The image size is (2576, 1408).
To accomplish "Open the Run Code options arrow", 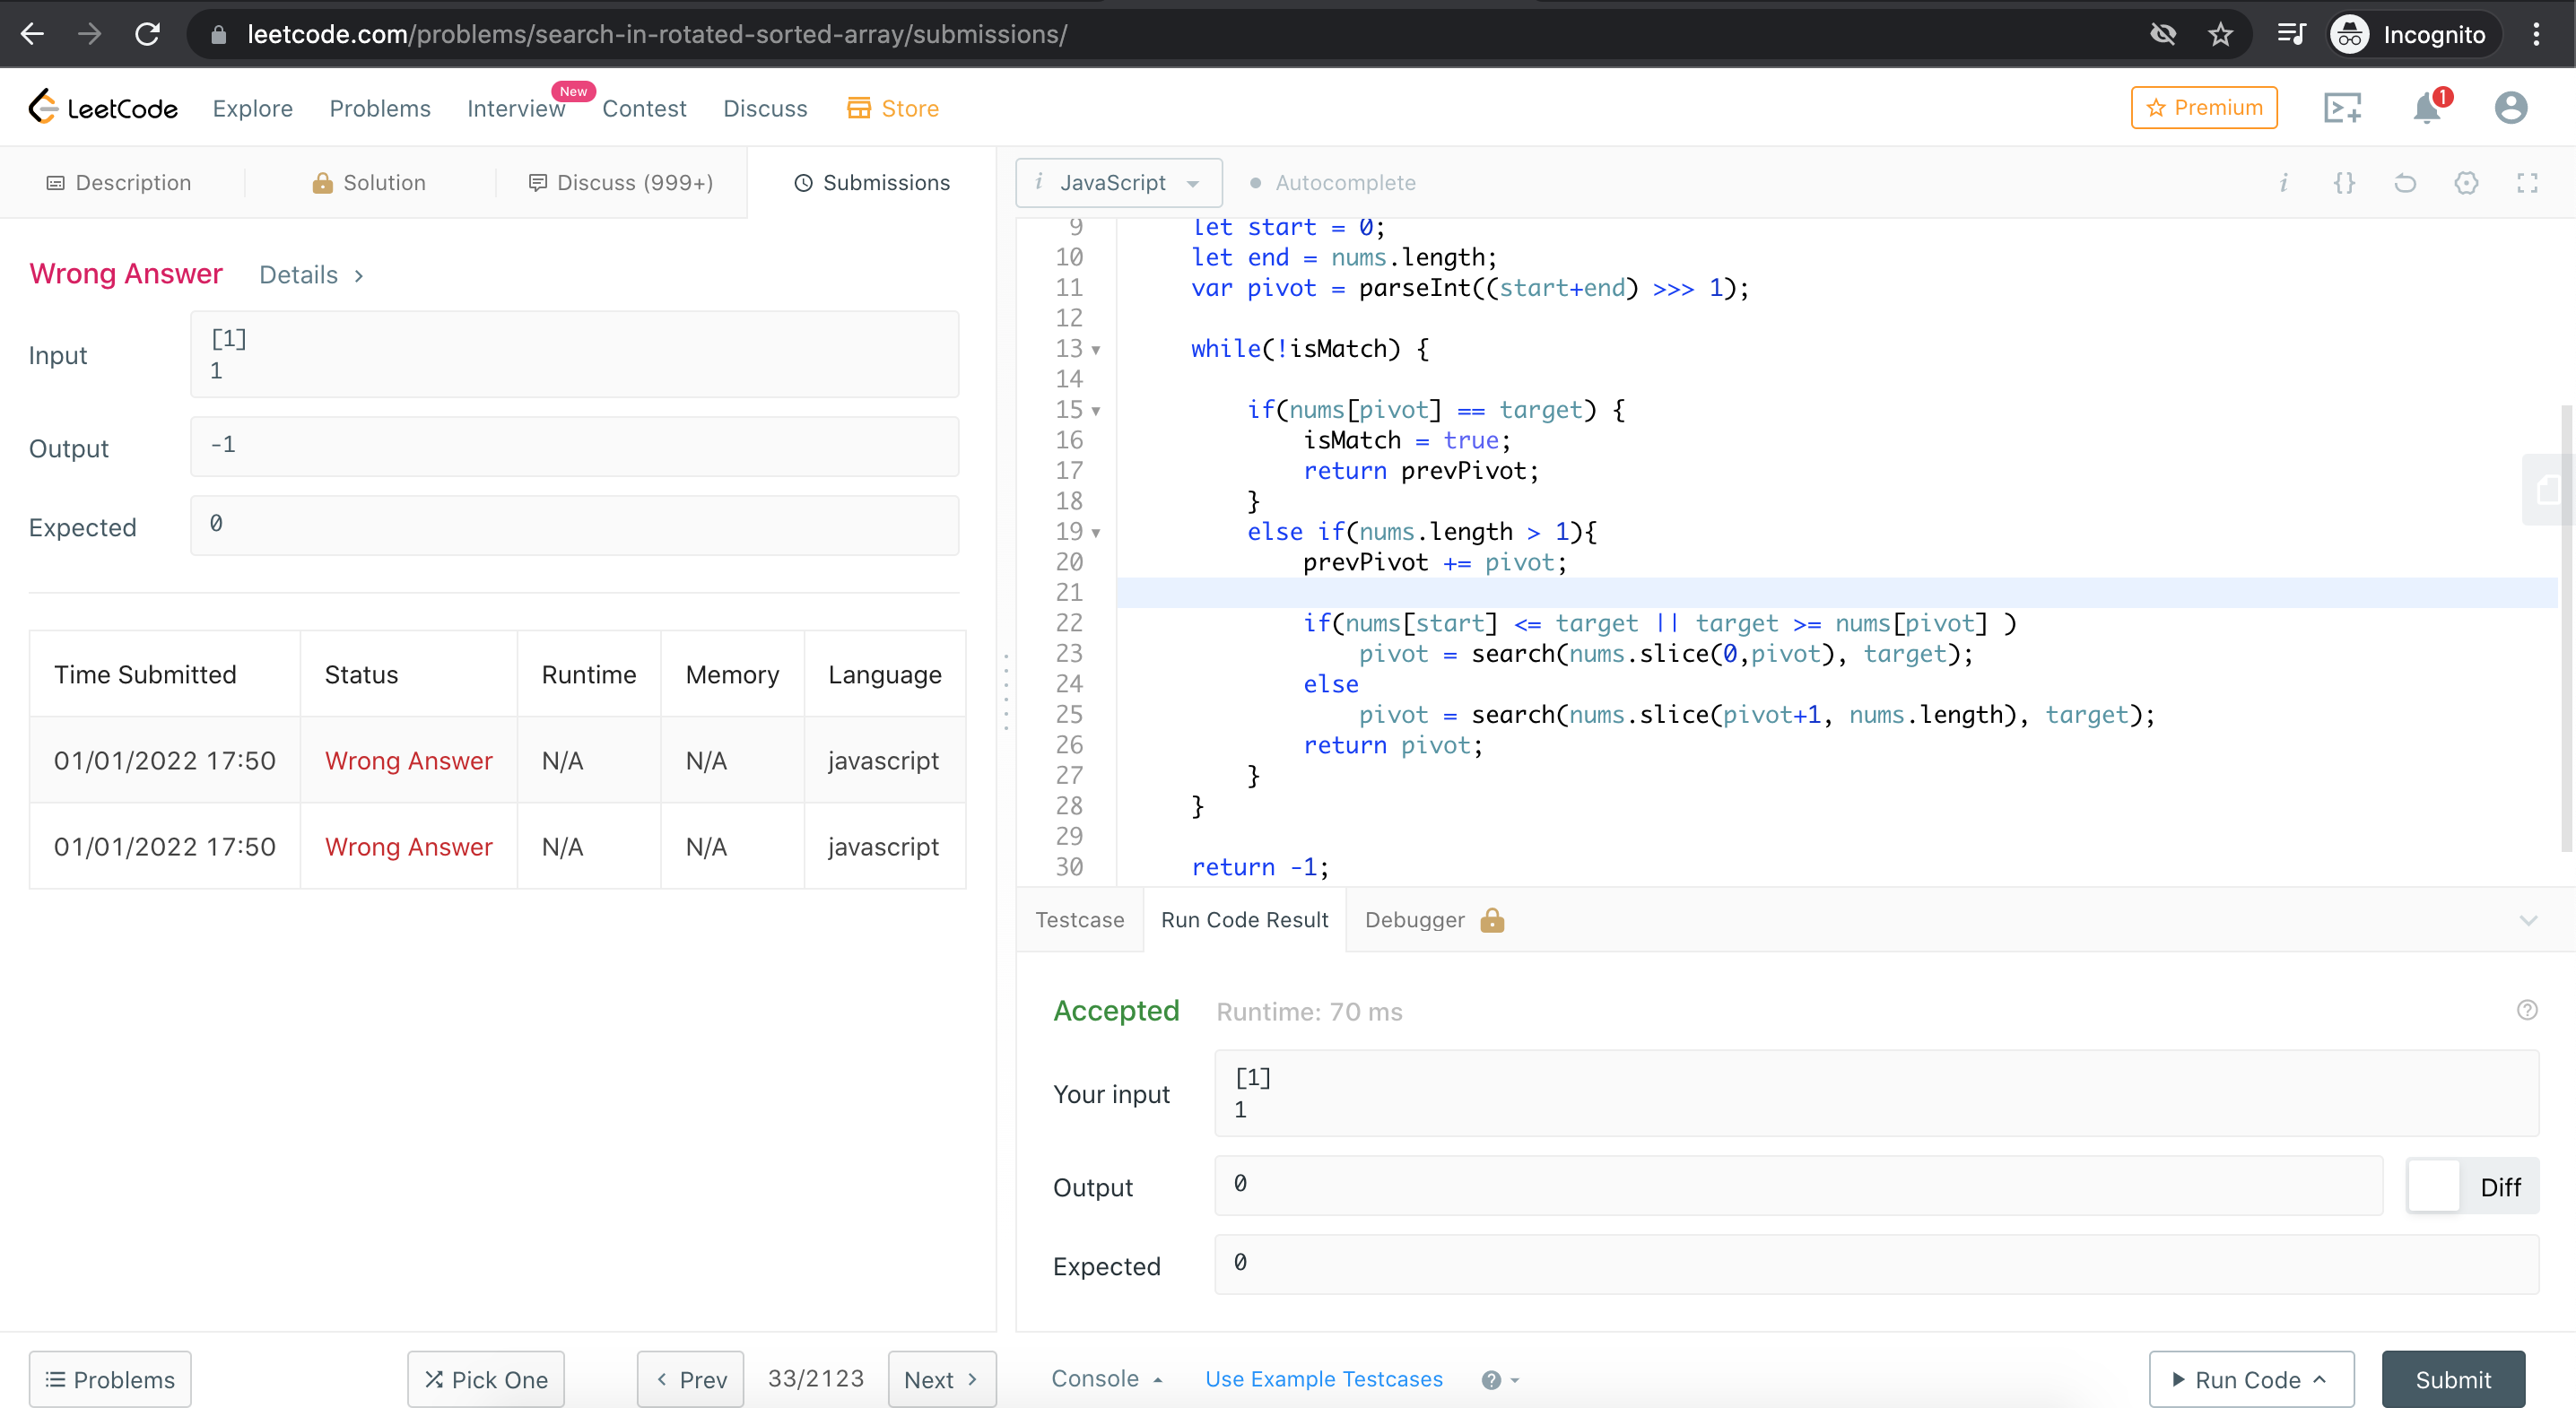I will 2319,1379.
